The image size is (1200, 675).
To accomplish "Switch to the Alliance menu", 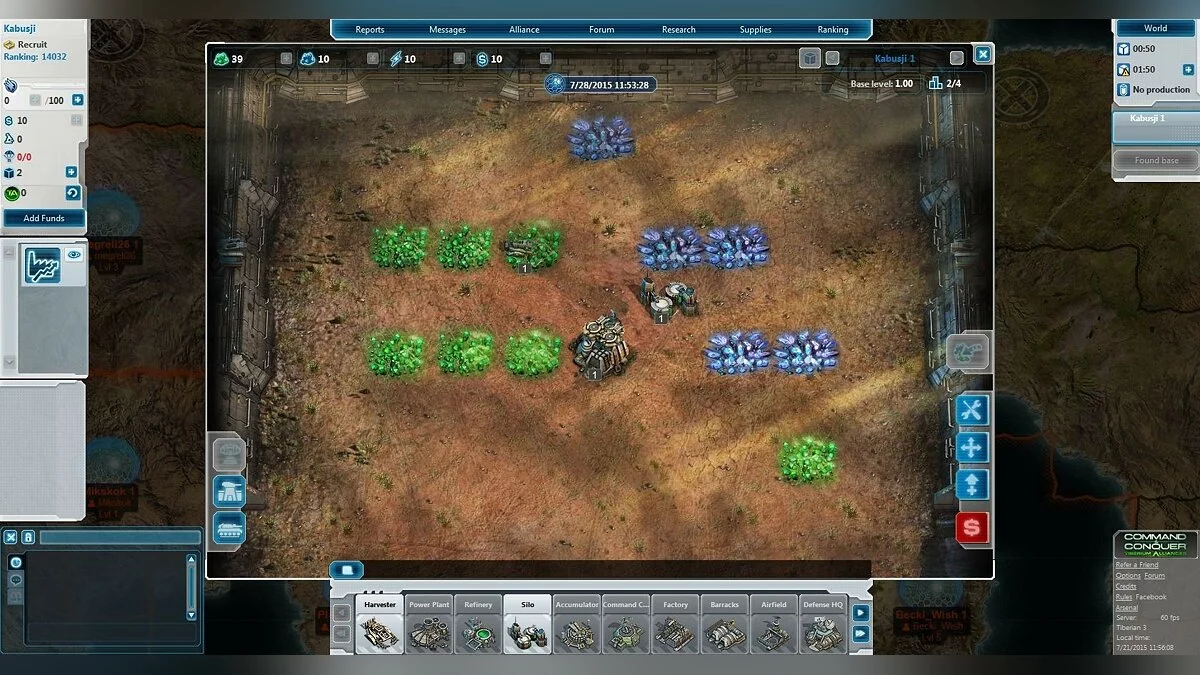I will (x=524, y=29).
